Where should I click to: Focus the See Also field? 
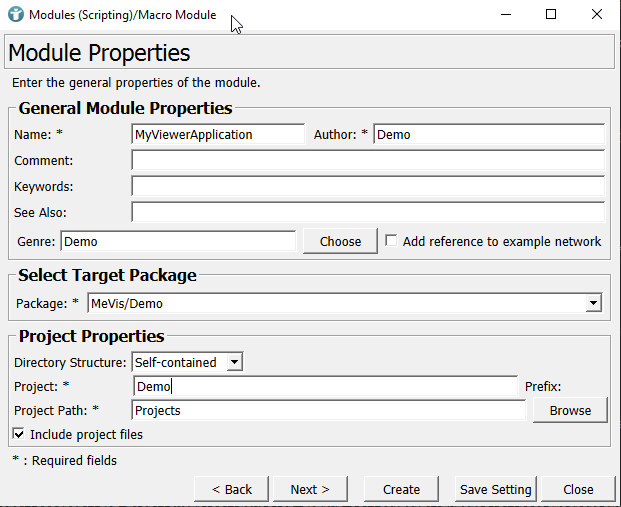367,212
